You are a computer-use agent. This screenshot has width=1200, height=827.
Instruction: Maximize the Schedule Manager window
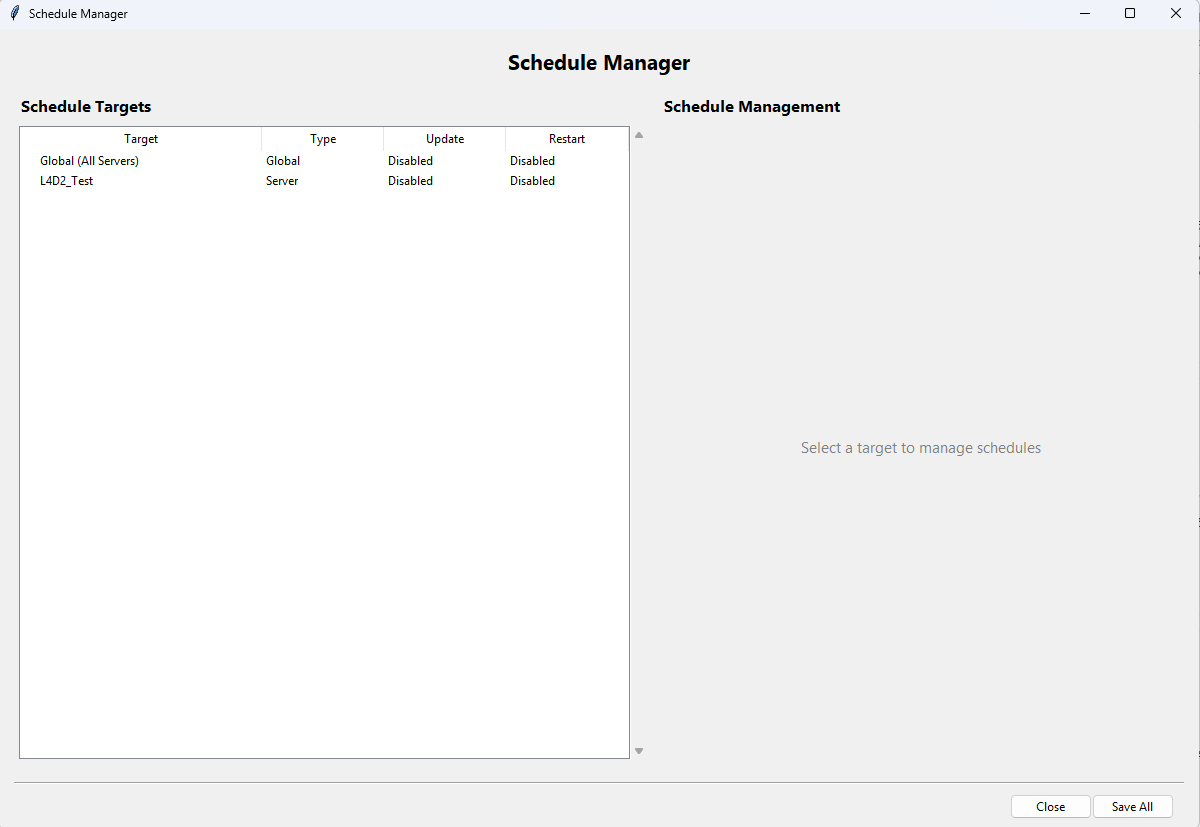click(x=1130, y=14)
